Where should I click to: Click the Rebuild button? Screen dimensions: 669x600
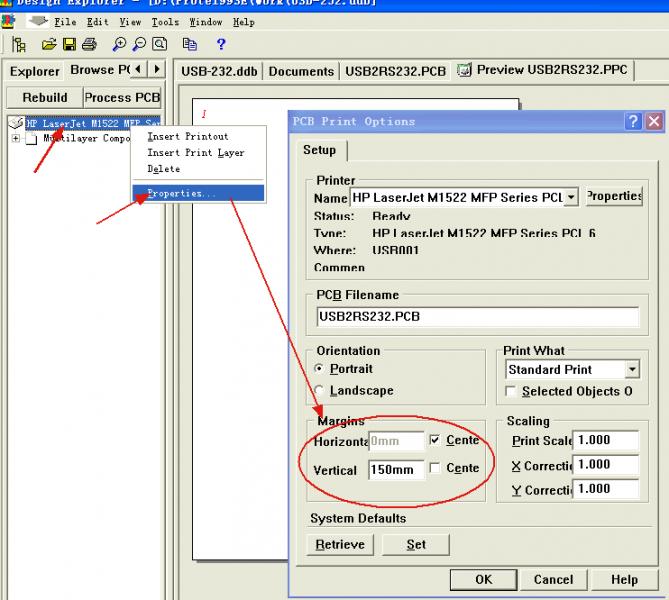45,98
